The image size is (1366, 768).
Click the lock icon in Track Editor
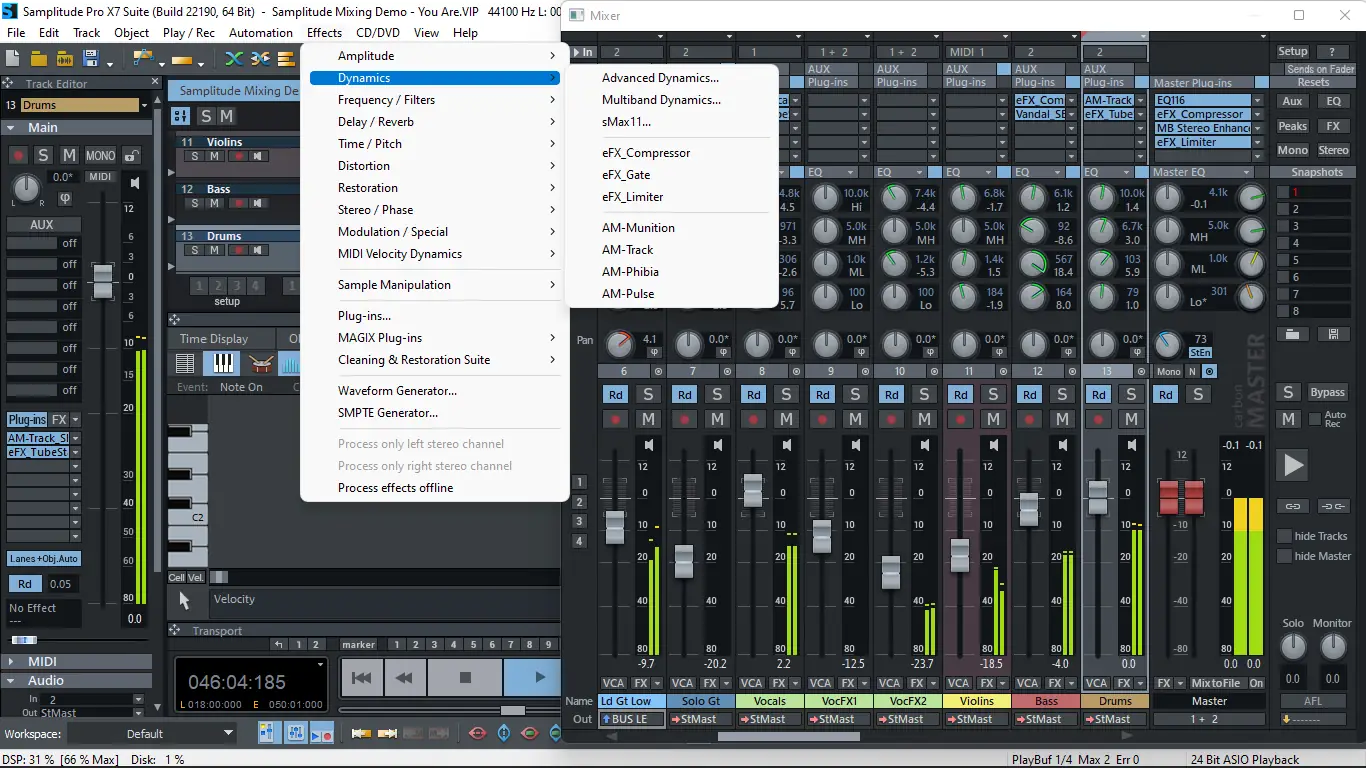[x=132, y=156]
